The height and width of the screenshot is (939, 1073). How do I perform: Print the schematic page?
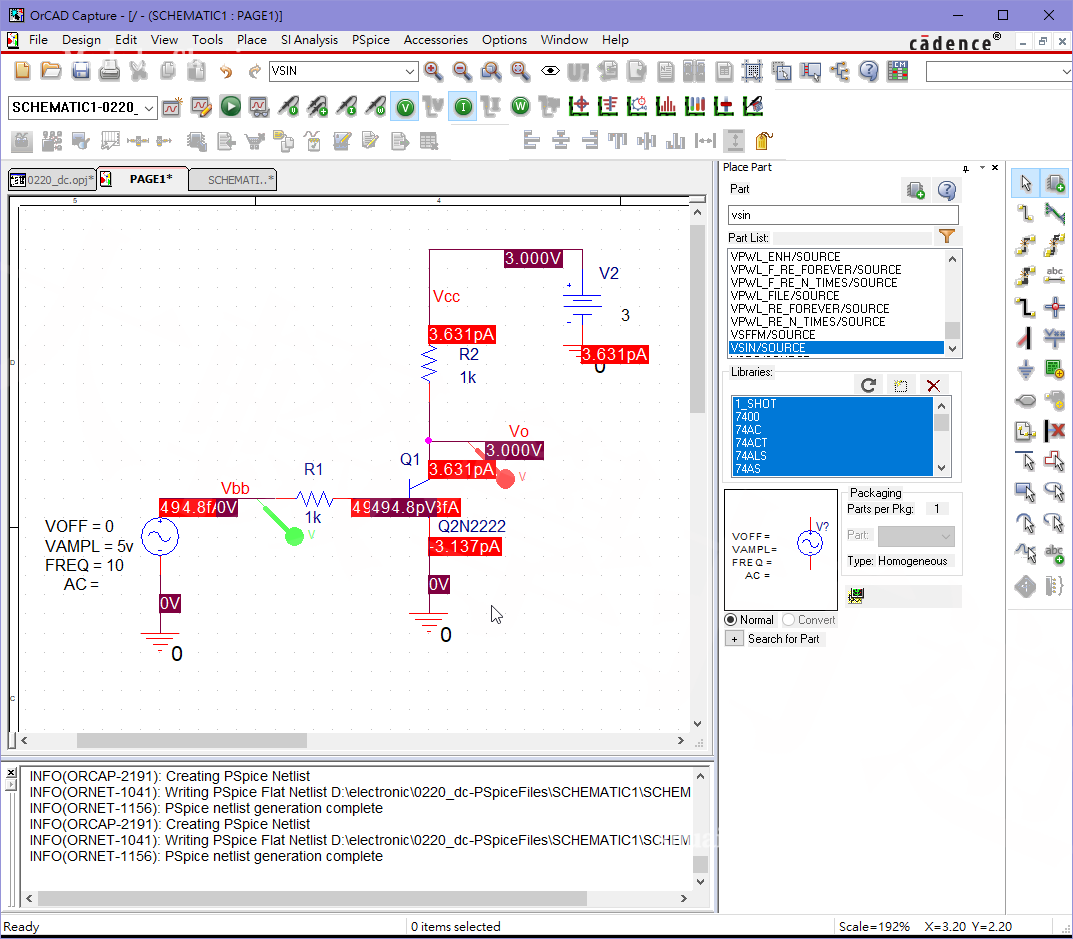click(x=109, y=70)
